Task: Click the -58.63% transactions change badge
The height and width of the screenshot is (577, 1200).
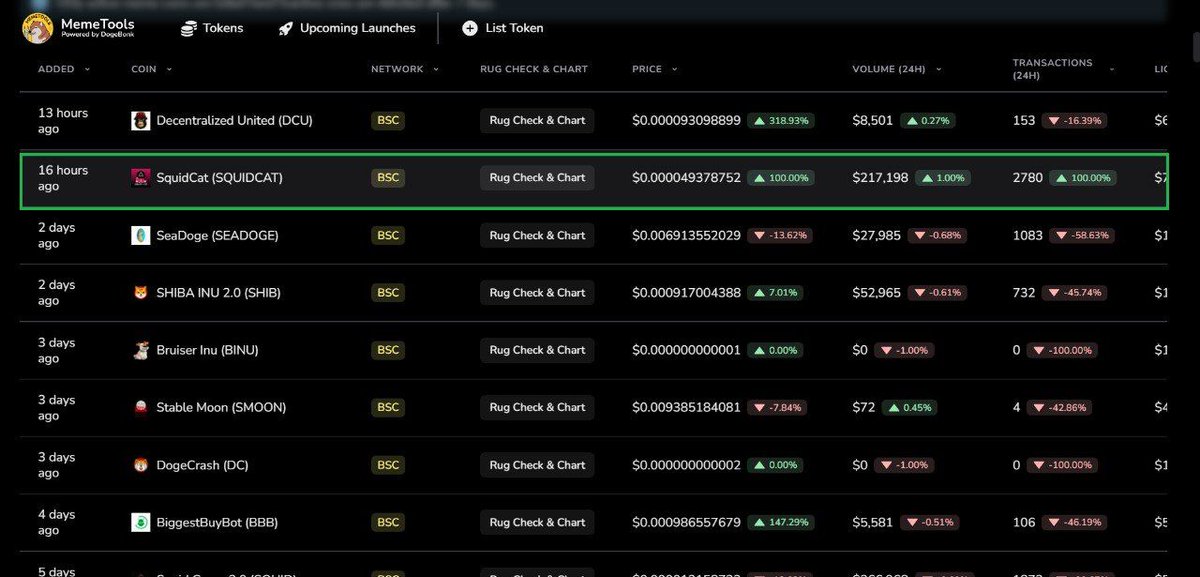Action: click(x=1081, y=236)
